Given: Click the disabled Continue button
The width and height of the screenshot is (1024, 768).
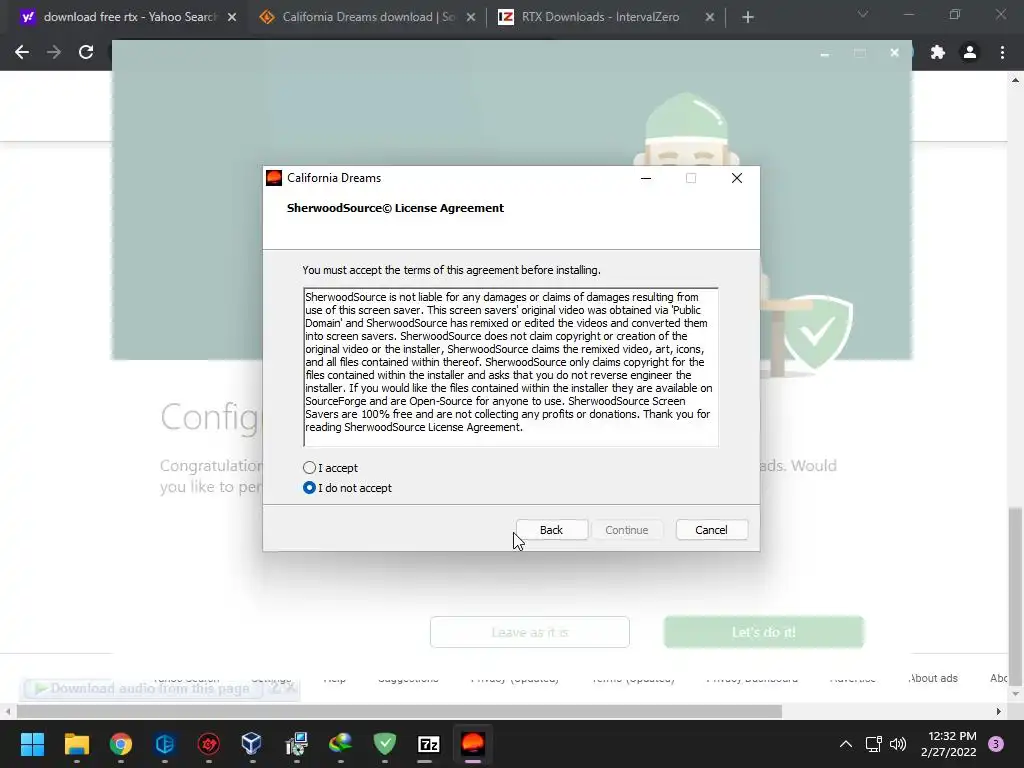Looking at the screenshot, I should coord(626,530).
